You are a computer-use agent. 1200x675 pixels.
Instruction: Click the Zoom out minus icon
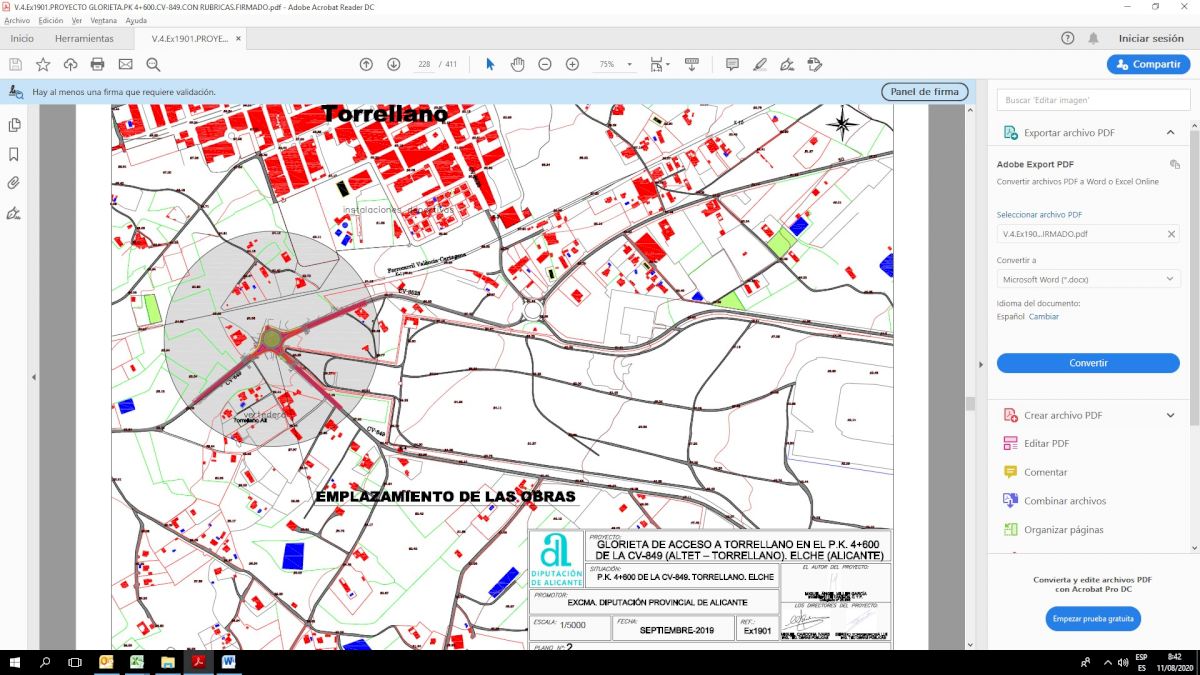point(545,64)
